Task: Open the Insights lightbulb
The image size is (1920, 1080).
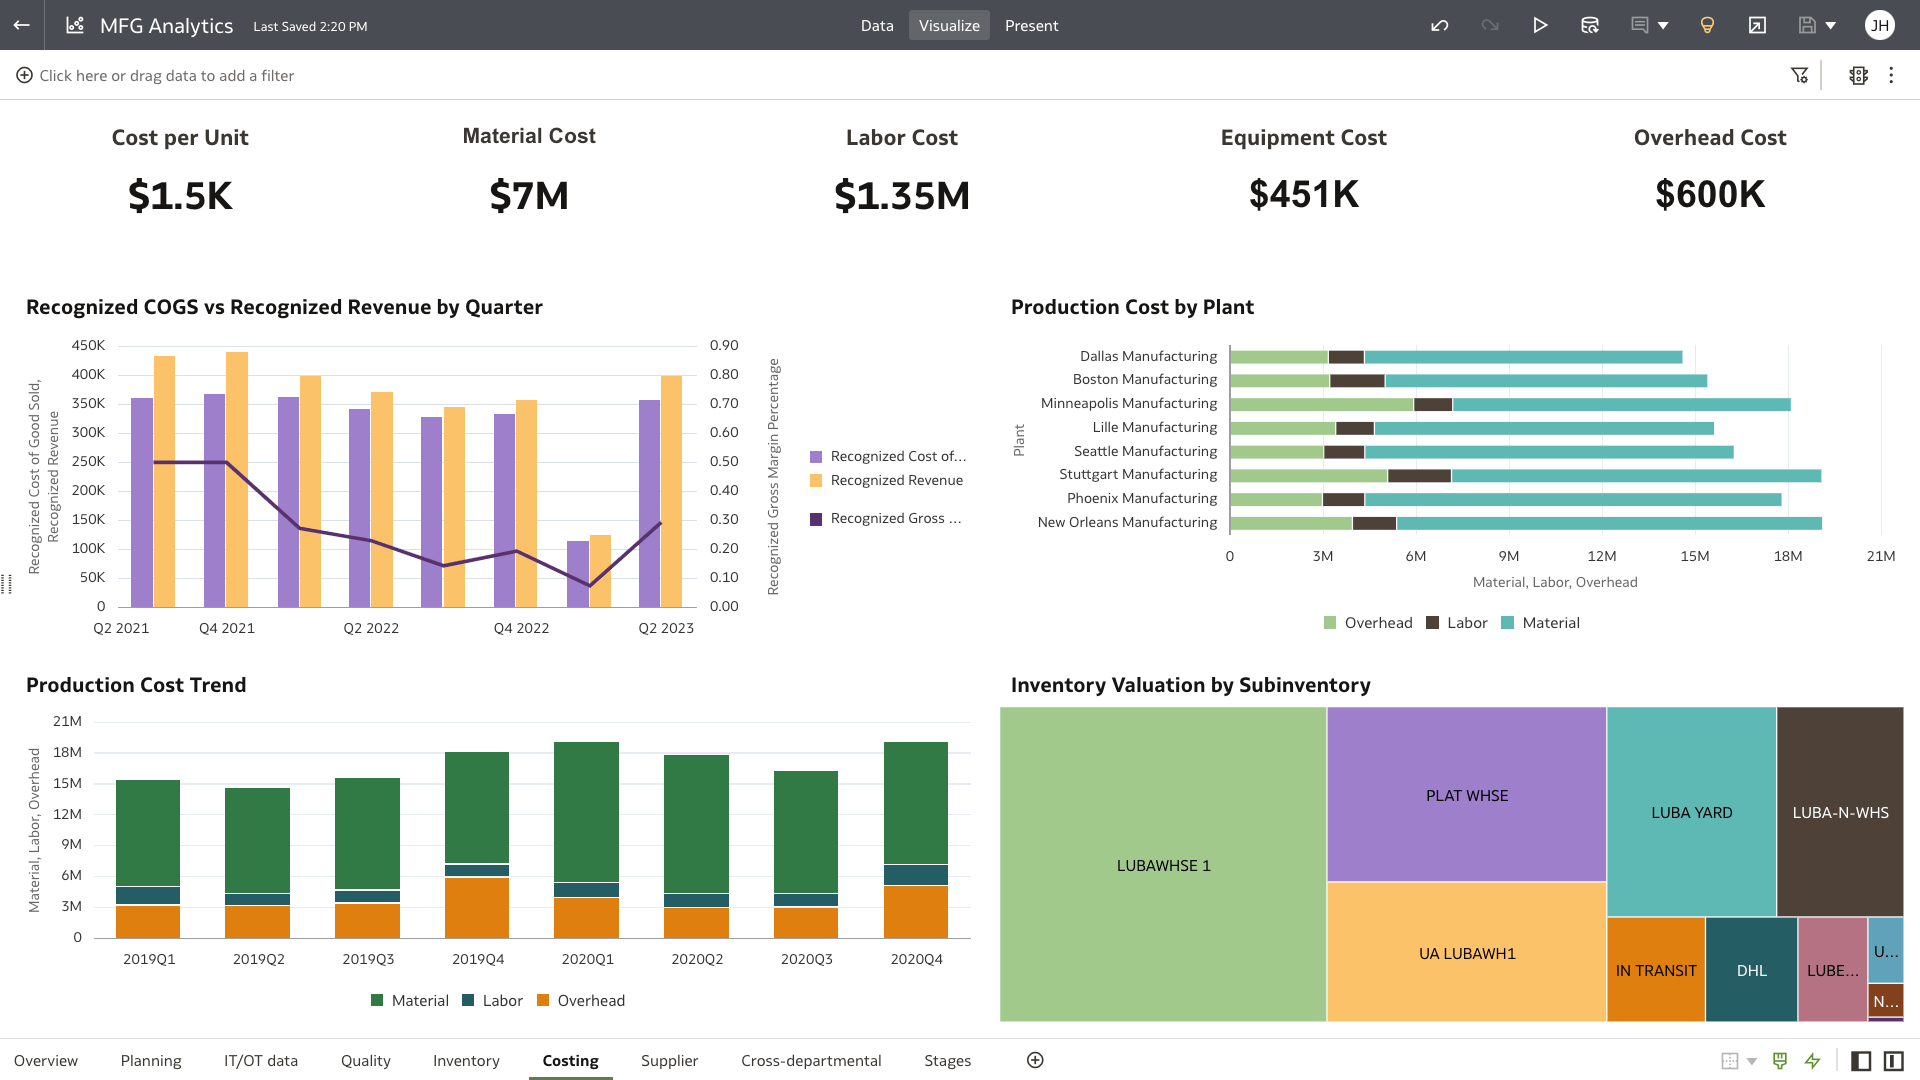Action: tap(1707, 25)
